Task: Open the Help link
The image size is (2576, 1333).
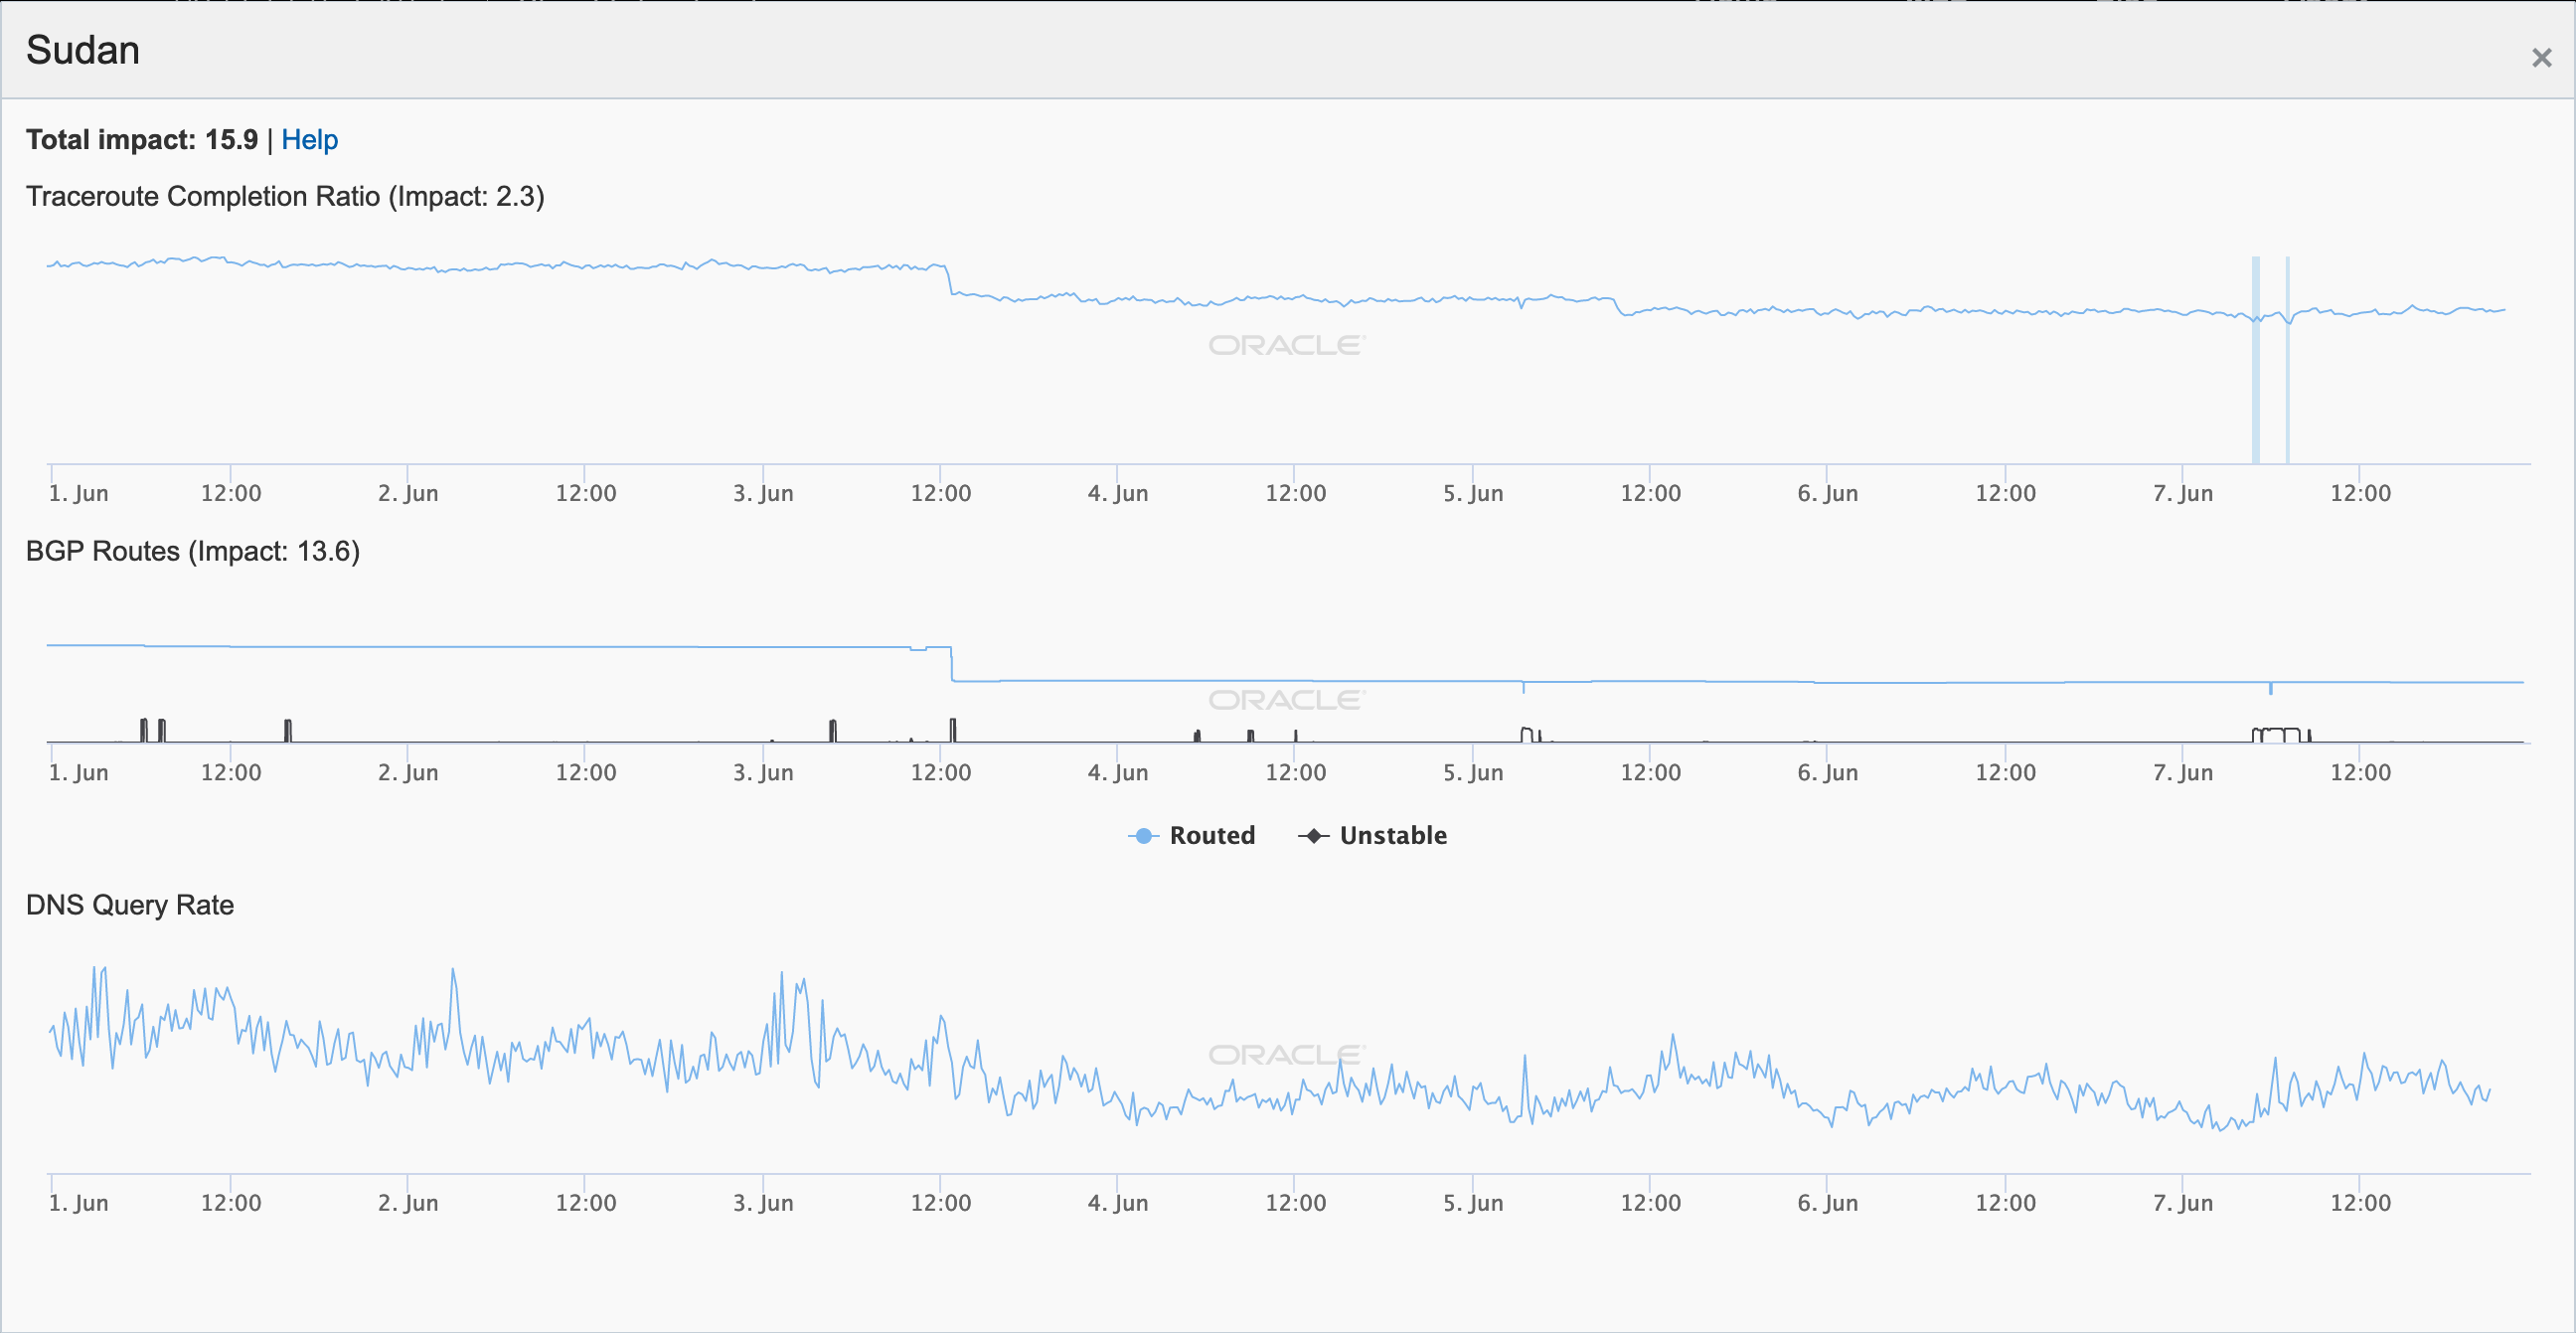Action: point(309,140)
